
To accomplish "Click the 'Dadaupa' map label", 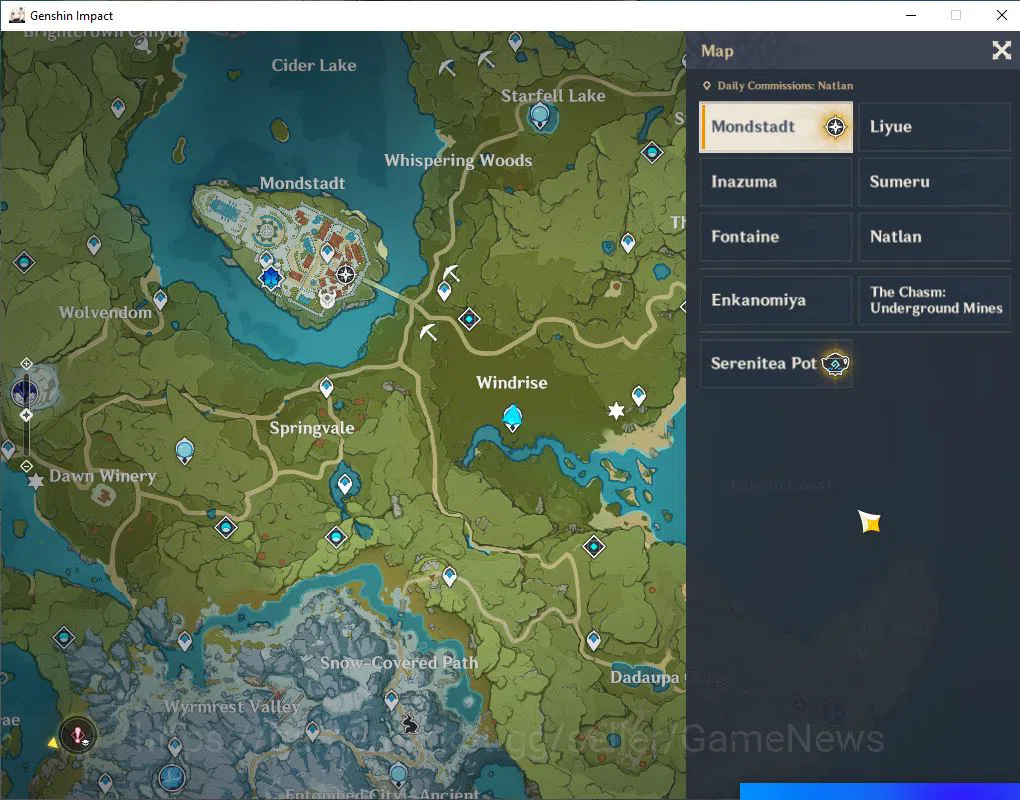I will [645, 678].
